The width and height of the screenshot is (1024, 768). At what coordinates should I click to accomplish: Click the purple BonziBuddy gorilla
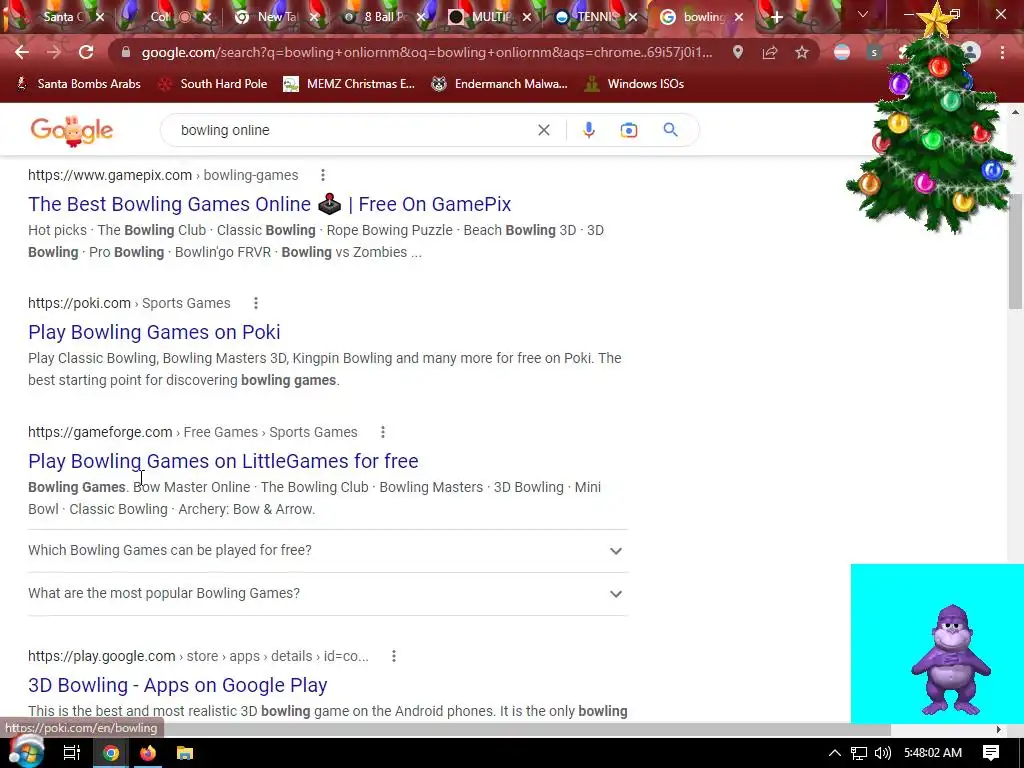click(950, 658)
